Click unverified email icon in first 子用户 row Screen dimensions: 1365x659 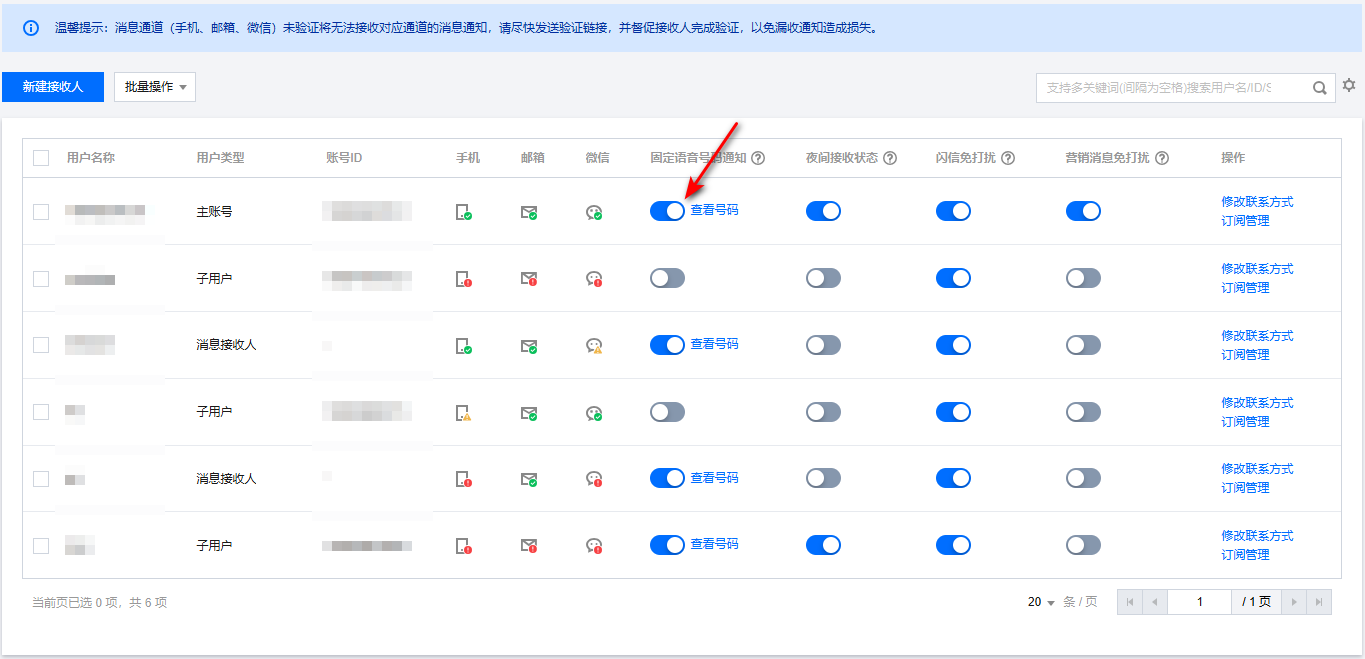529,279
